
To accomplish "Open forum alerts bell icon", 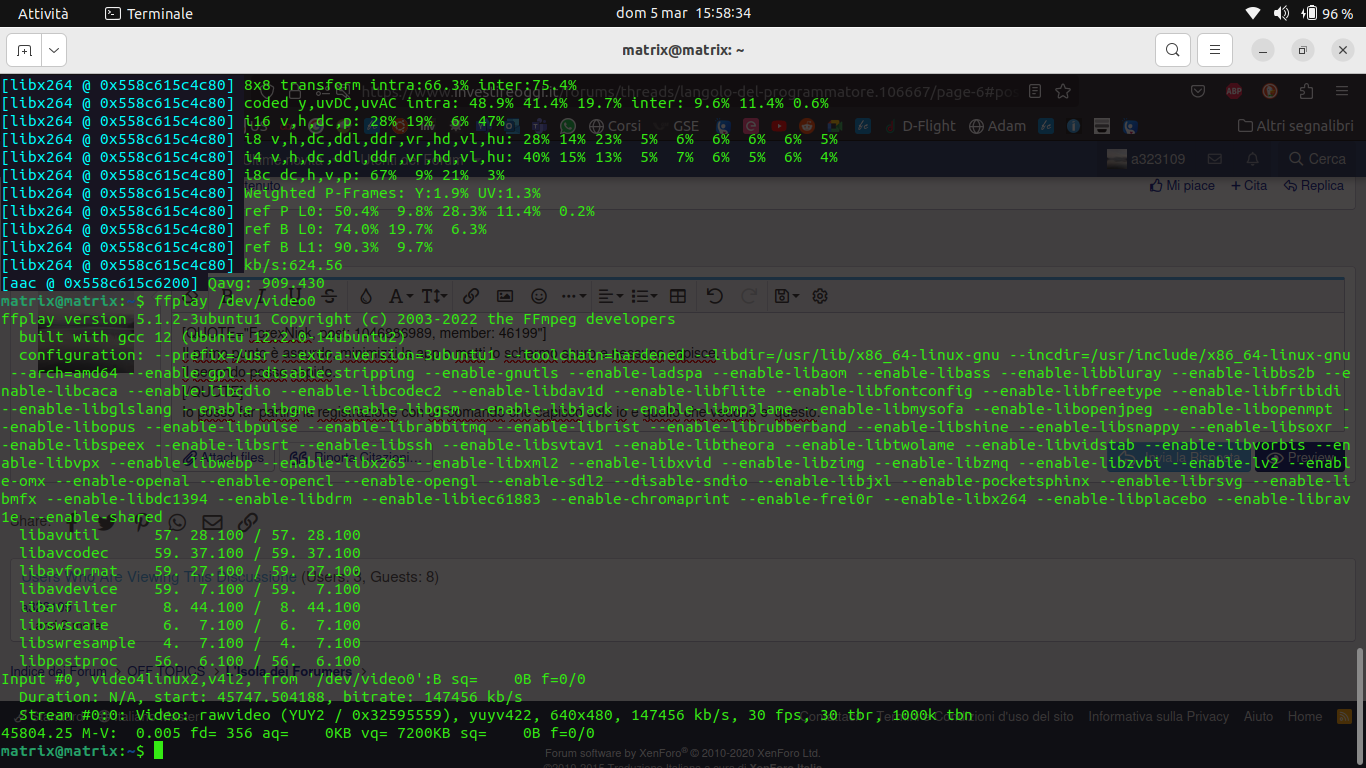I will click(1252, 159).
